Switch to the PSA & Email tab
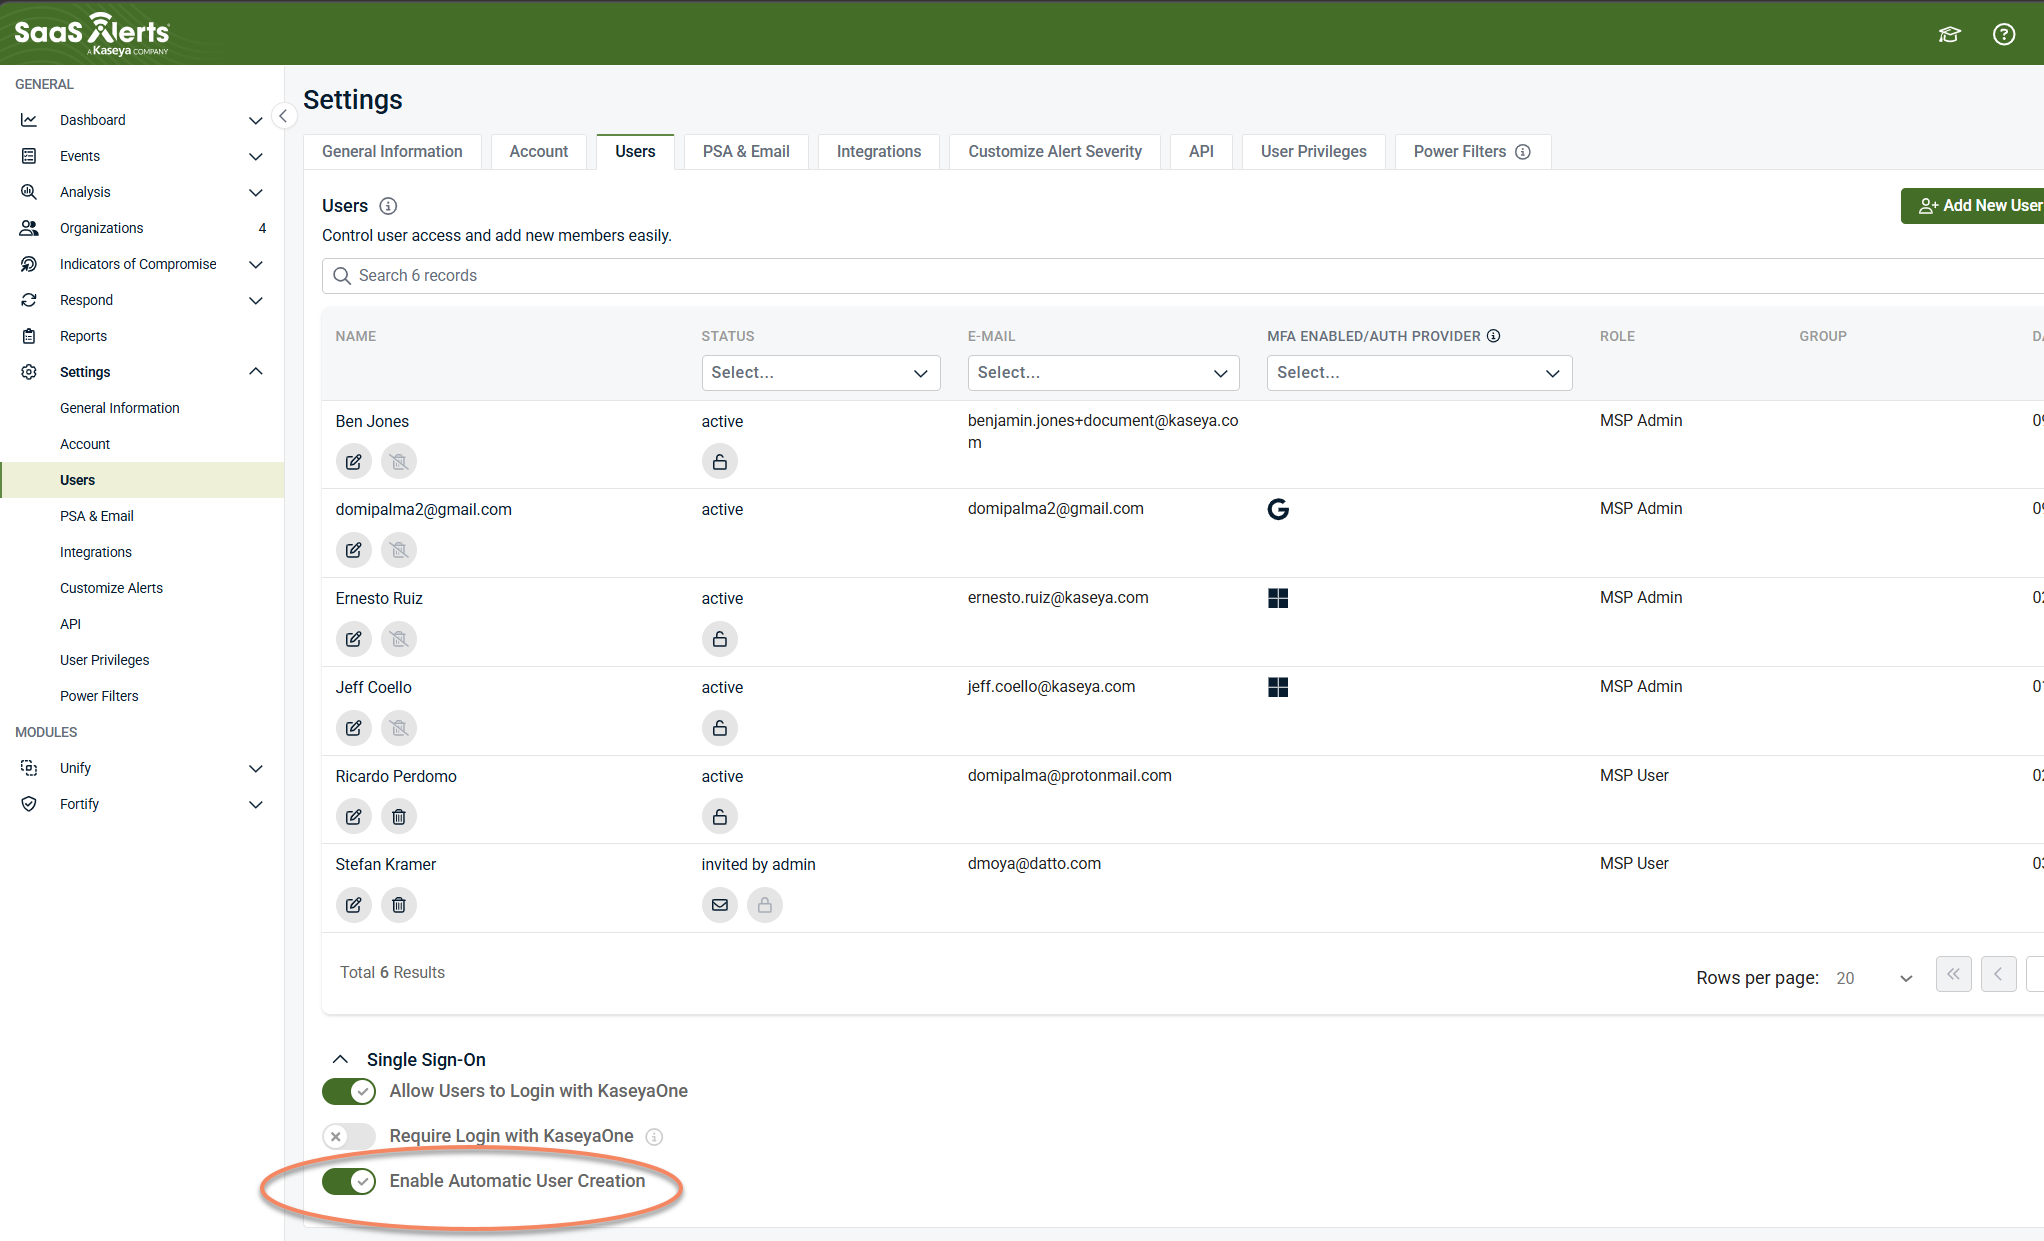Viewport: 2044px width, 1241px height. [x=746, y=152]
